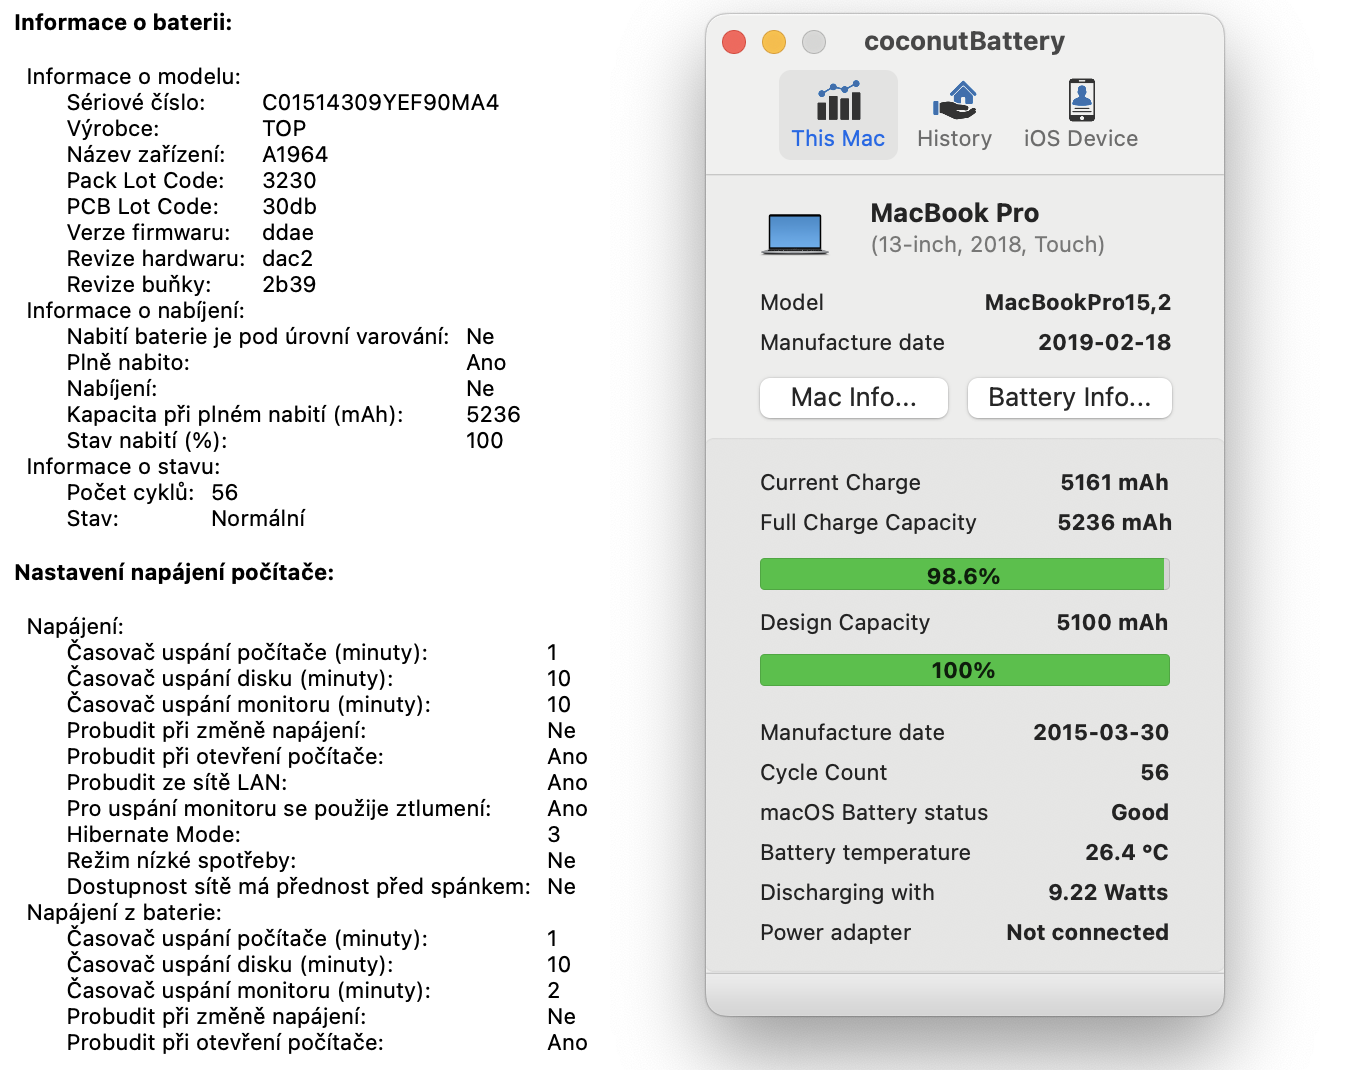Select PCB Lot Code value 30db
Viewport: 1352px width, 1070px height.
(x=289, y=207)
